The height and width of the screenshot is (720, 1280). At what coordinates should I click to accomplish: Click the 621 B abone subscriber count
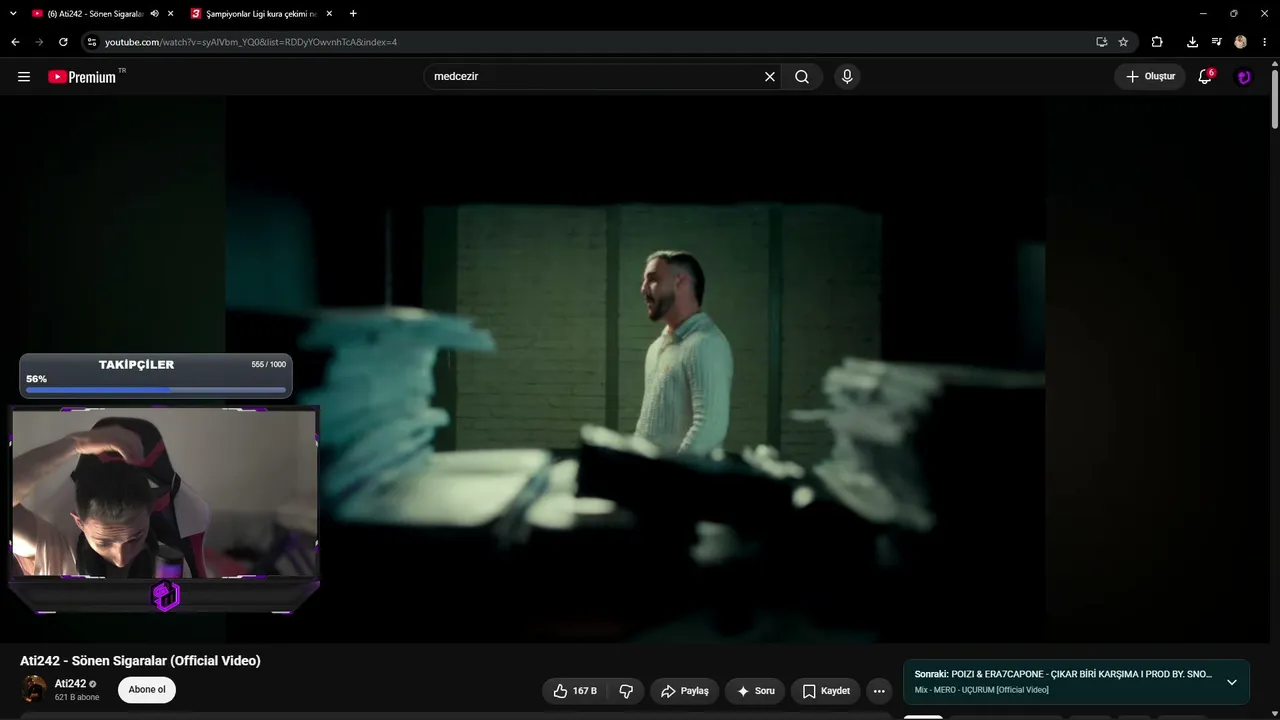[77, 697]
